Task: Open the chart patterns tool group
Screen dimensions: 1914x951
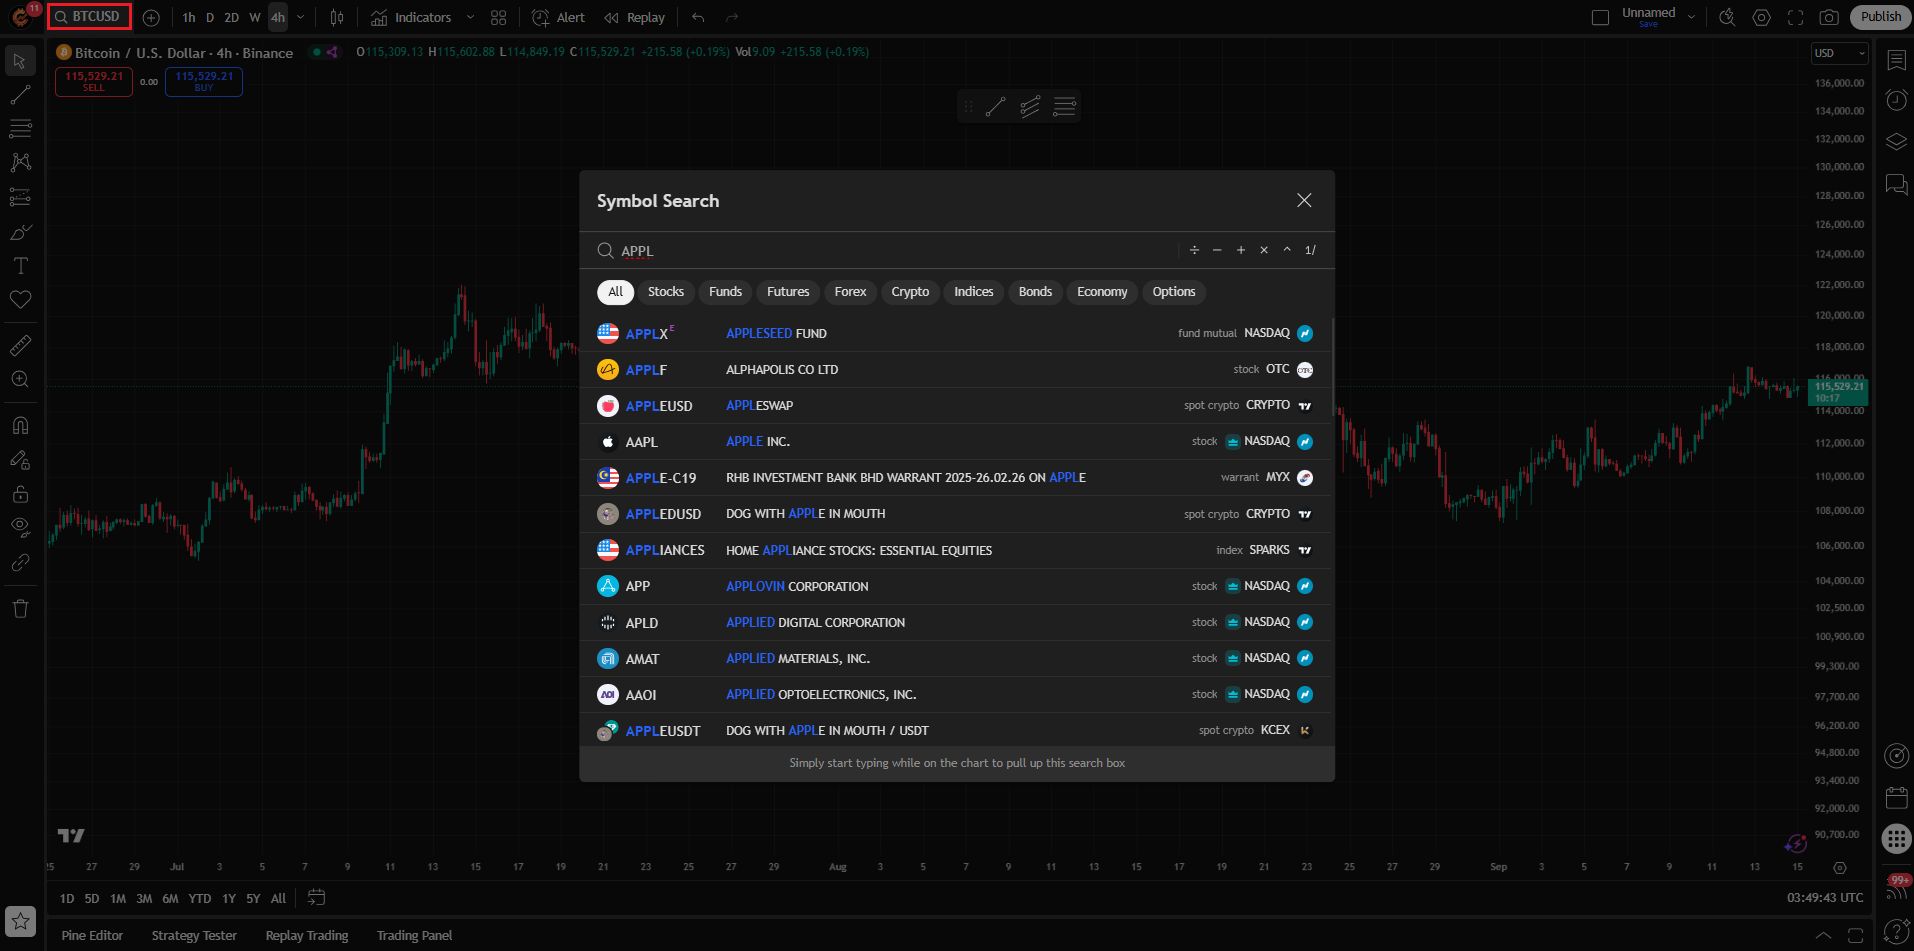Action: 20,162
